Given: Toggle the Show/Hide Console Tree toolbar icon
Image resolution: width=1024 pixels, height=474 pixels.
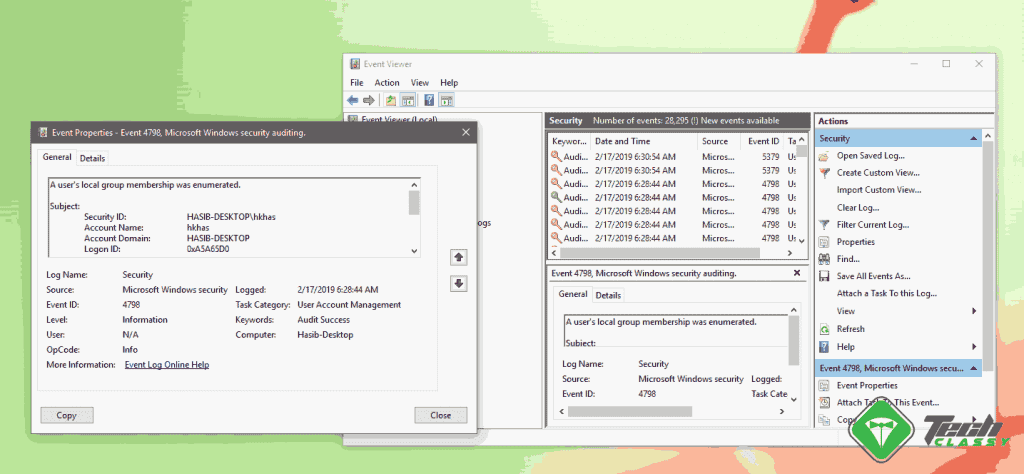Looking at the screenshot, I should click(x=408, y=100).
